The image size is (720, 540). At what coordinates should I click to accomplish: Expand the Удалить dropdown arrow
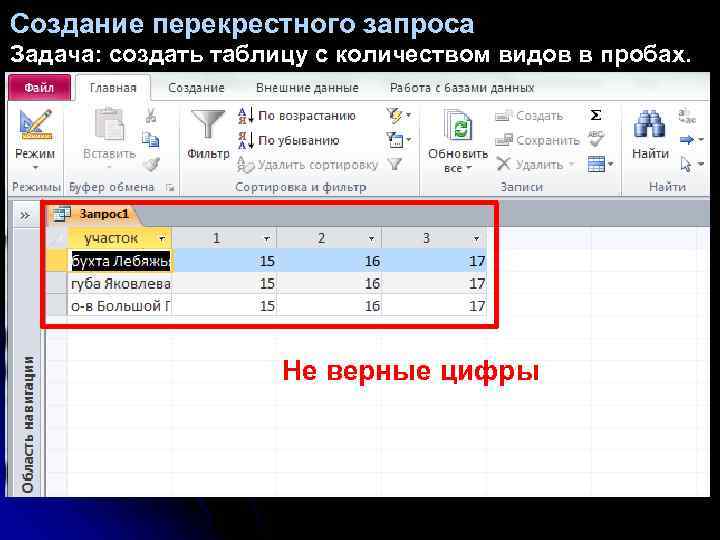pos(572,164)
